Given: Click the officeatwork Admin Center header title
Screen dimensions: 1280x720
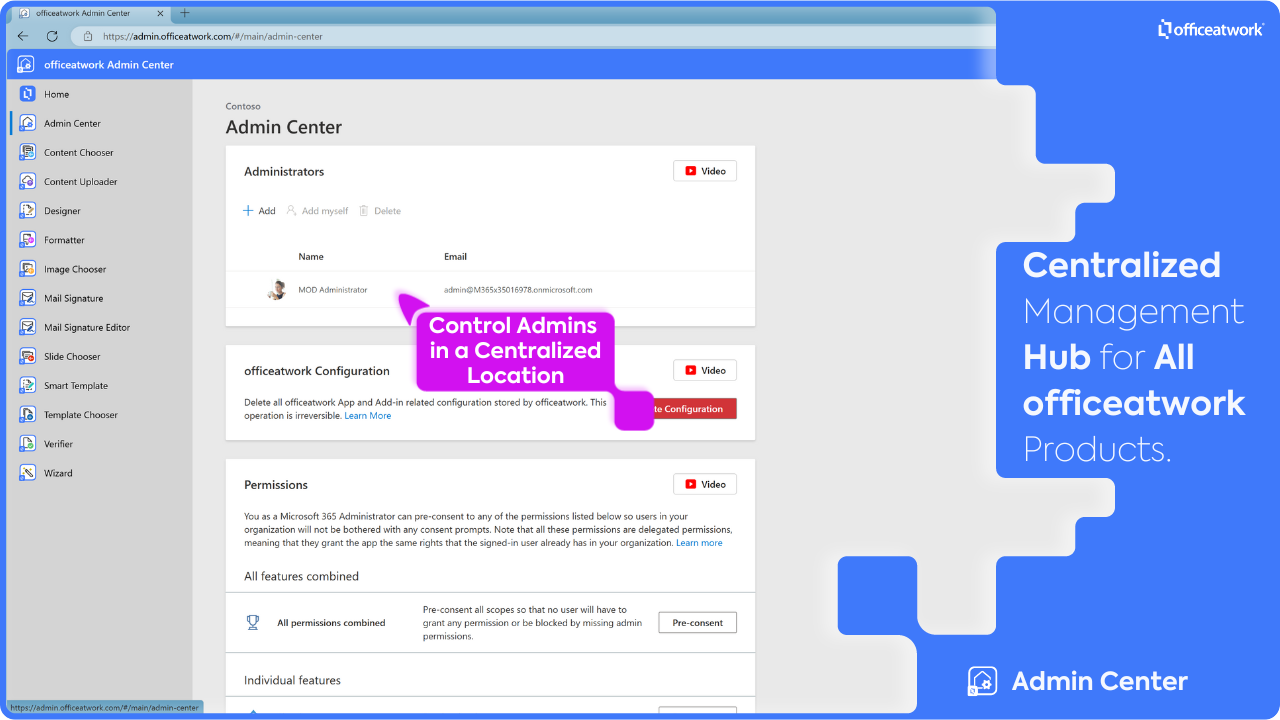Looking at the screenshot, I should [x=109, y=64].
